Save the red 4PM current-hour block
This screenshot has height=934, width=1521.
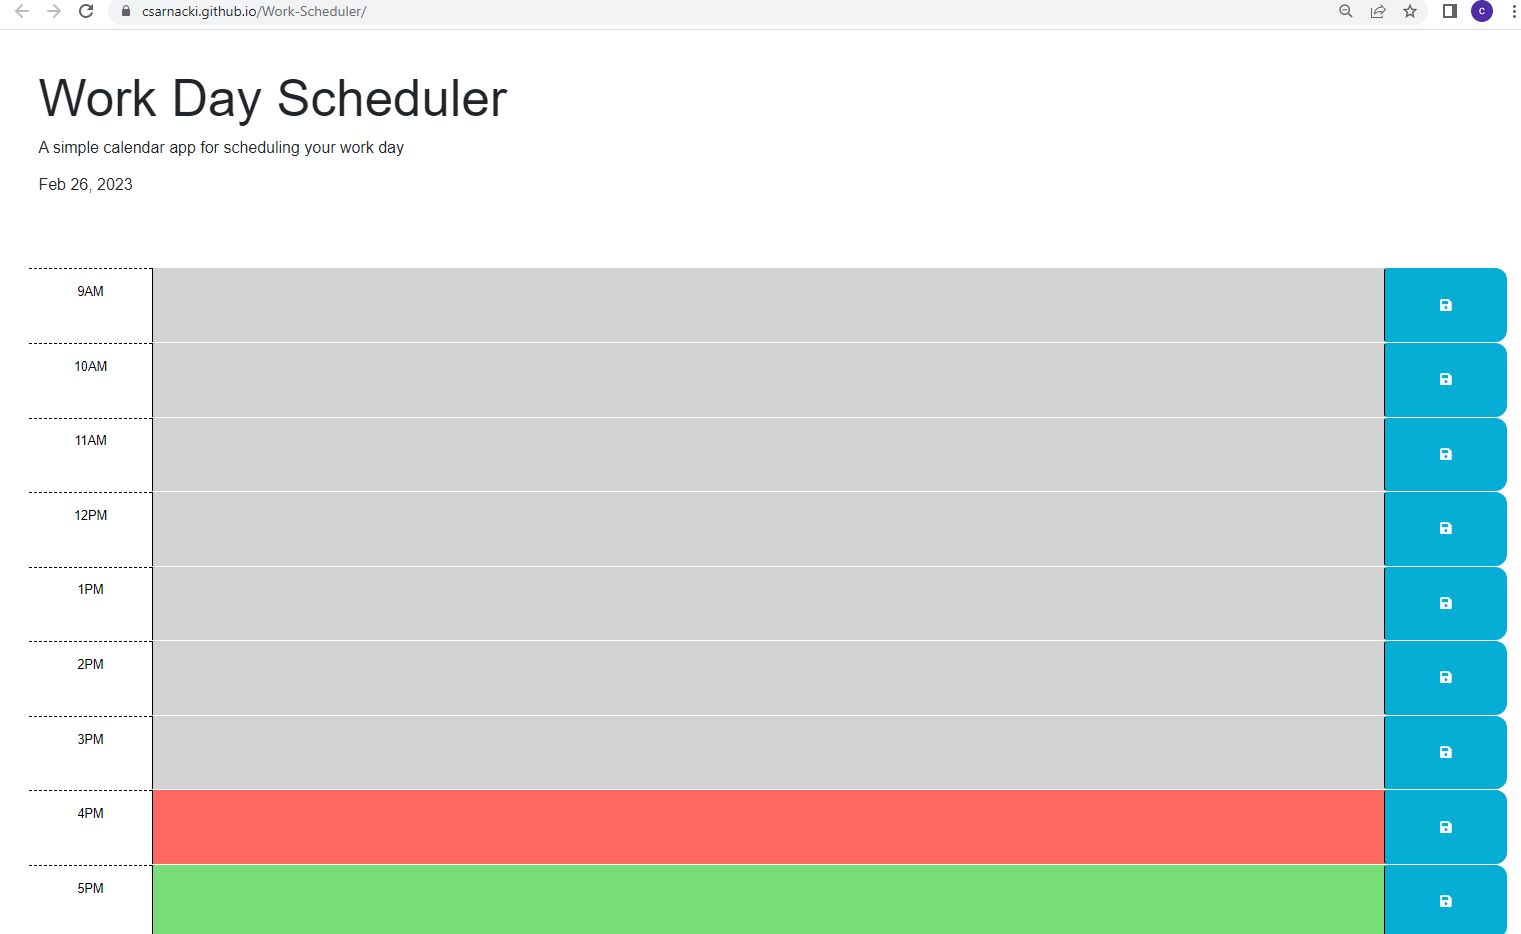pos(1444,826)
